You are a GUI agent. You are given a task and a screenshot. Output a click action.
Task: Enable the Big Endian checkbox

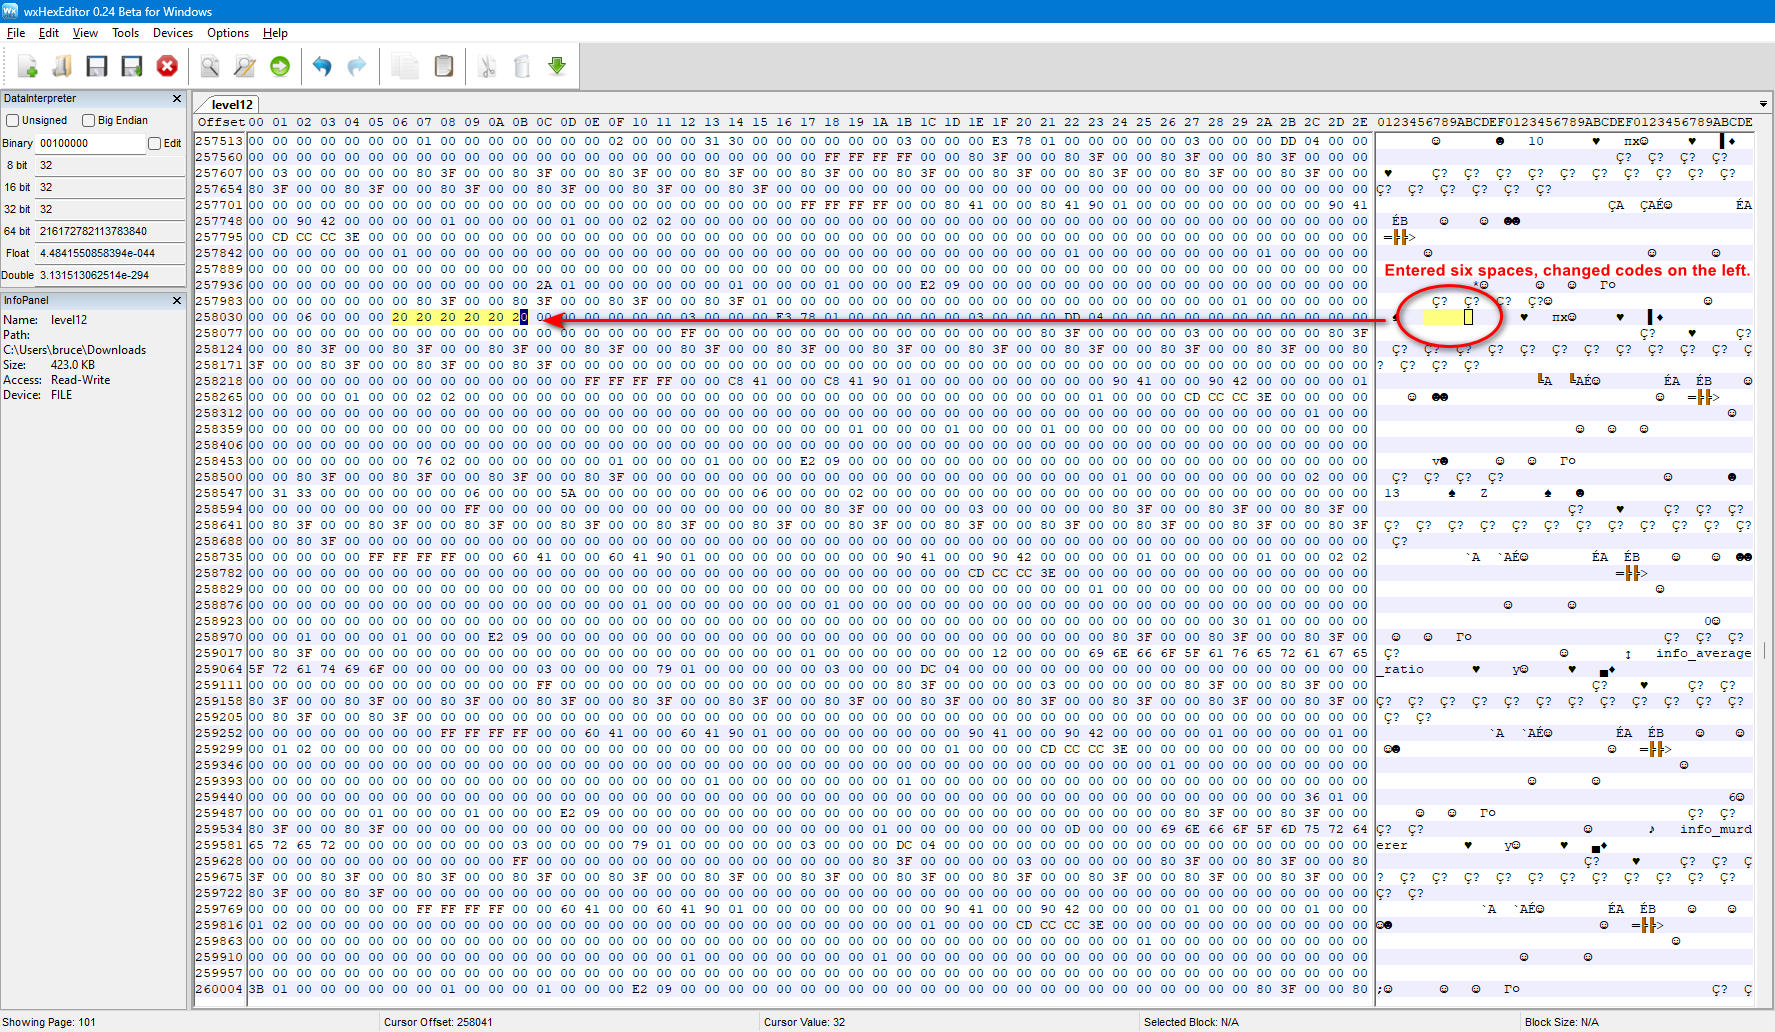point(89,121)
